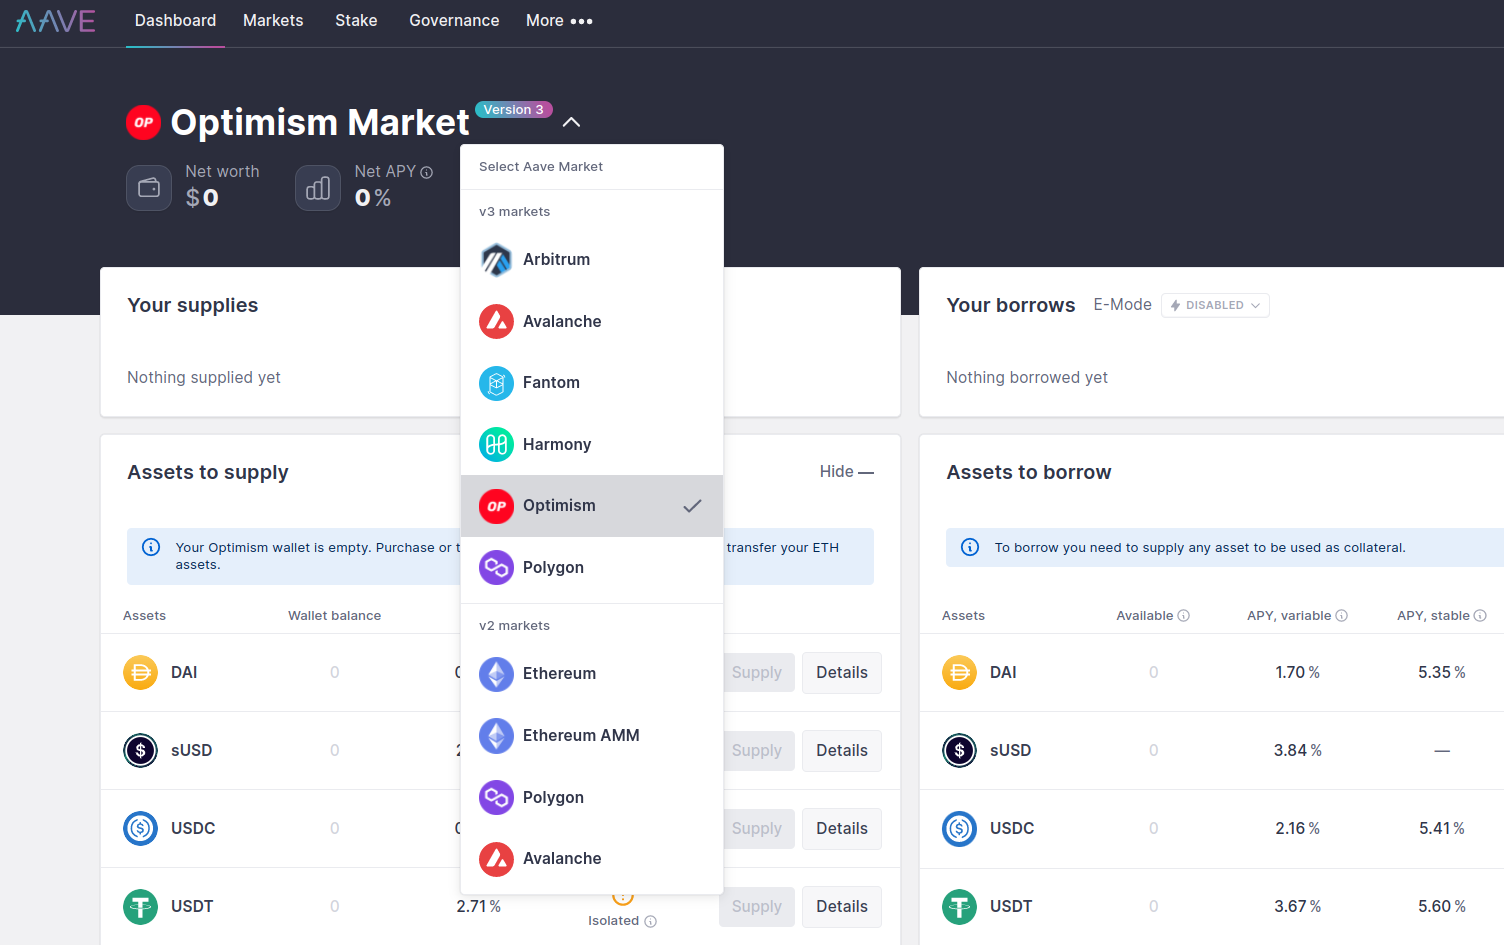Click the Net worth wallet icon
The width and height of the screenshot is (1504, 945).
tap(149, 188)
